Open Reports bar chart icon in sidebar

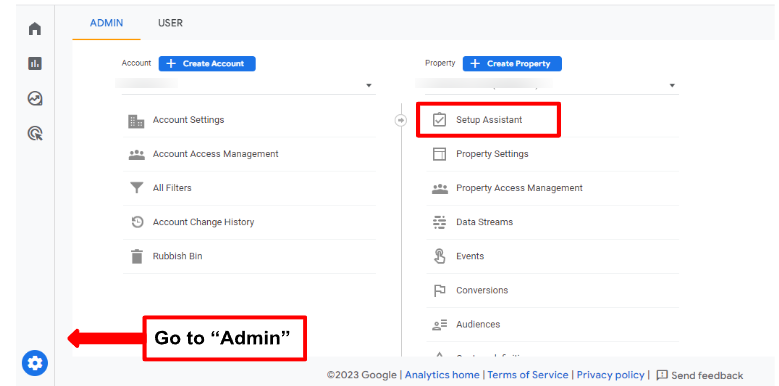[x=35, y=63]
